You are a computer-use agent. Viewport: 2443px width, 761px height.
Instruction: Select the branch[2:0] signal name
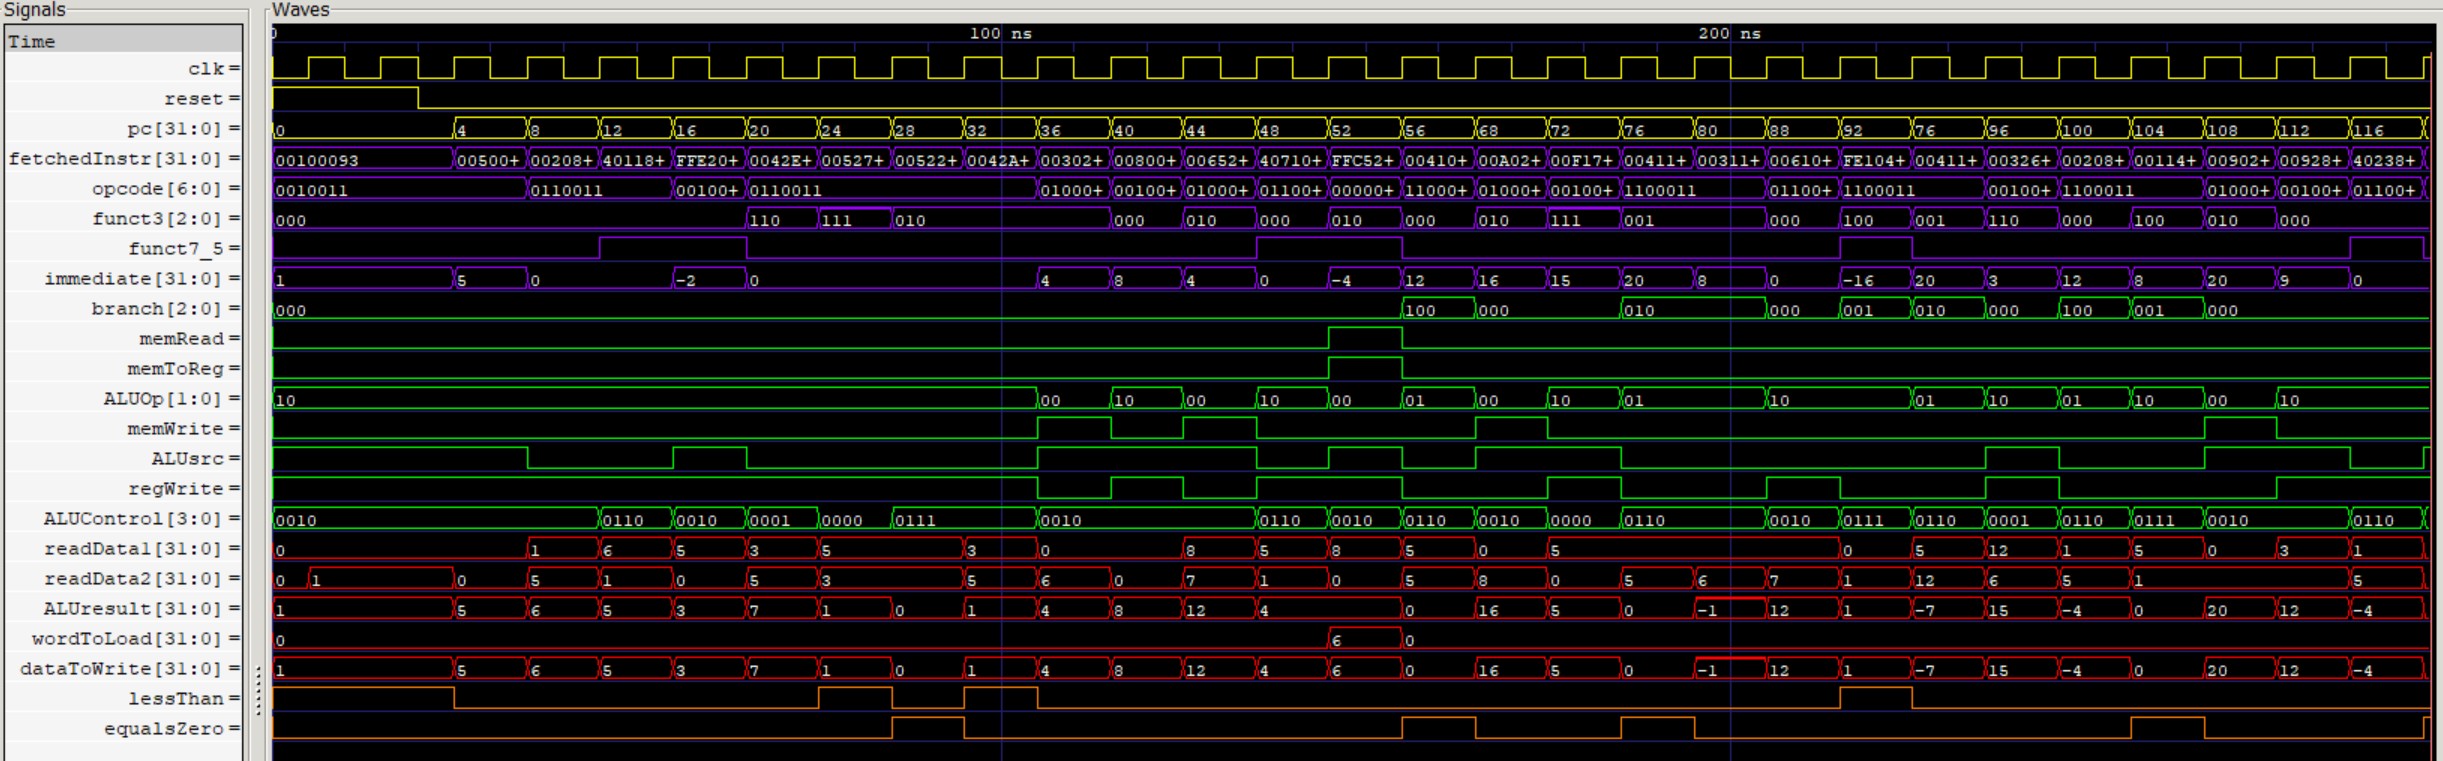tap(159, 309)
